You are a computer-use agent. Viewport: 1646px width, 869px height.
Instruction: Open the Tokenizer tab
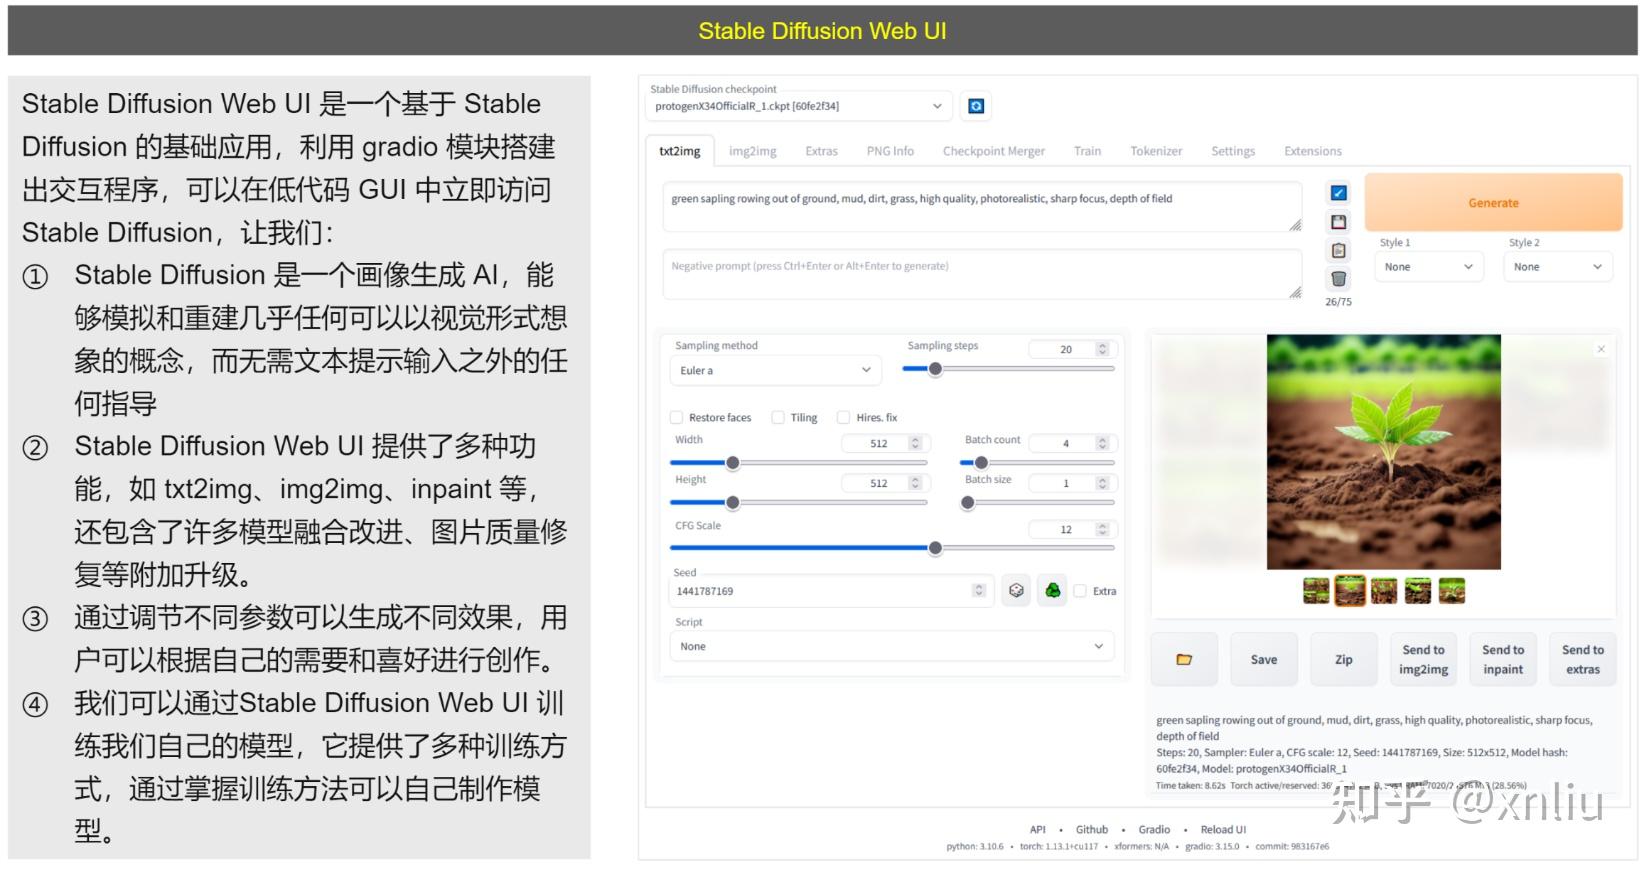coord(1156,151)
